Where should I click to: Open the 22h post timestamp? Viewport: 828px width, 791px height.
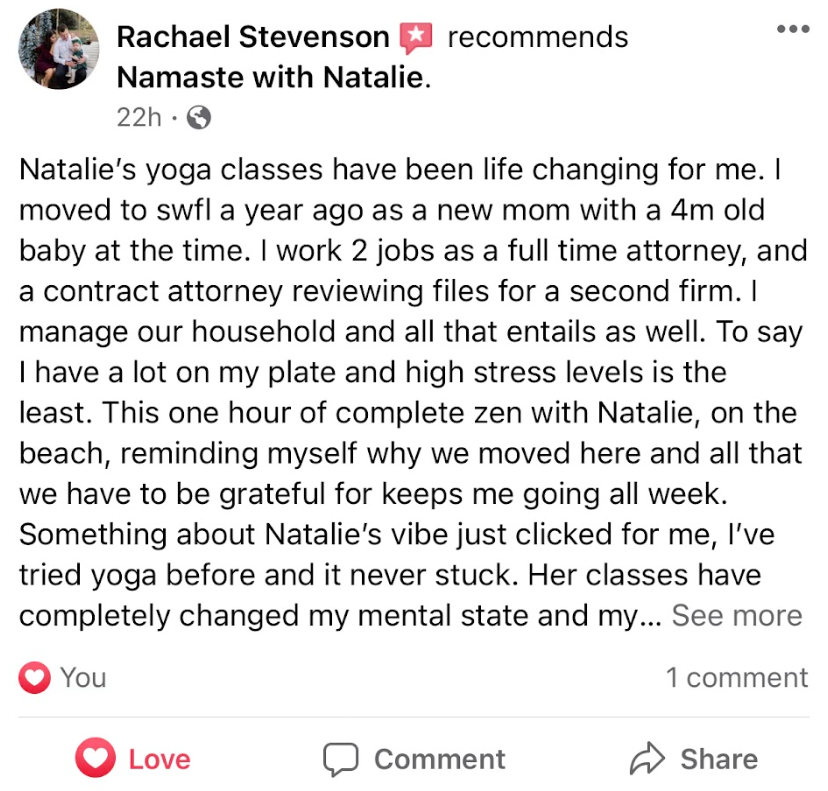point(138,117)
